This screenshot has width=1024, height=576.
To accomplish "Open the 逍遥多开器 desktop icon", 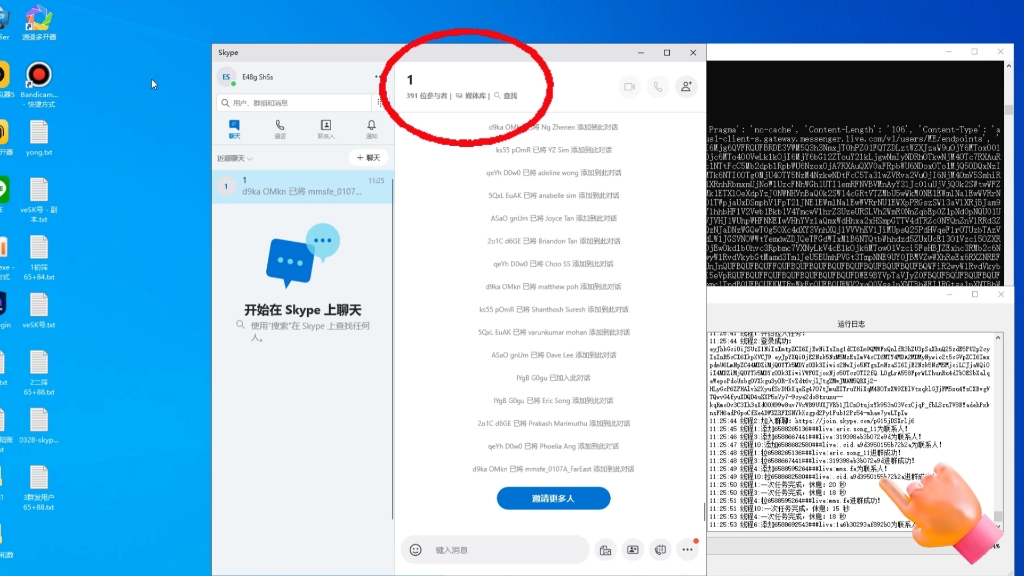I will coord(39,23).
